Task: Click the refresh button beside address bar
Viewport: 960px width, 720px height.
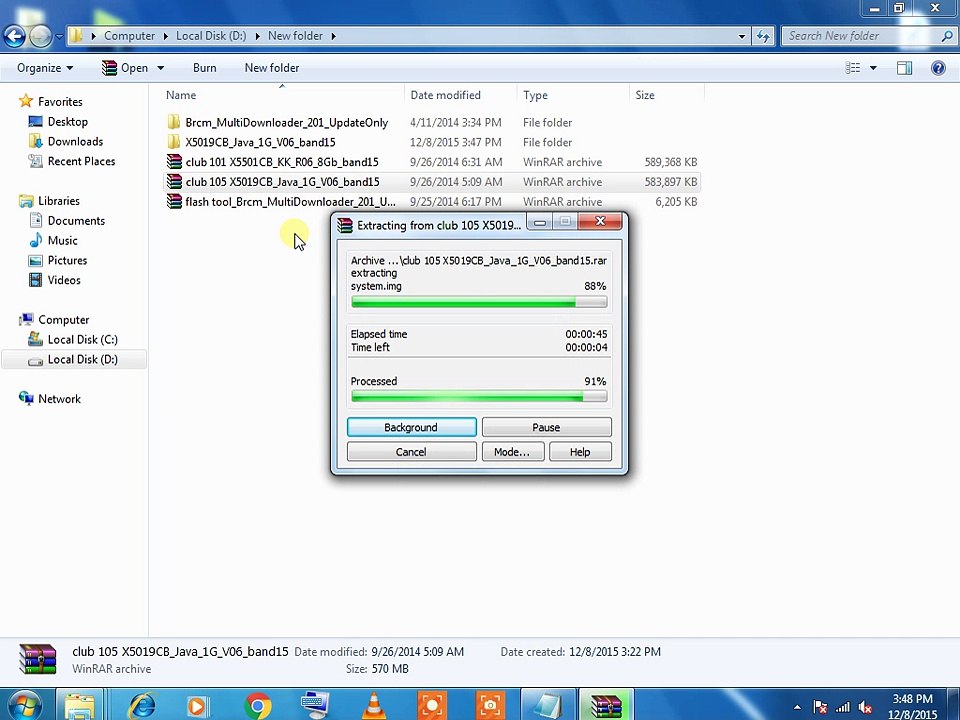Action: click(763, 36)
